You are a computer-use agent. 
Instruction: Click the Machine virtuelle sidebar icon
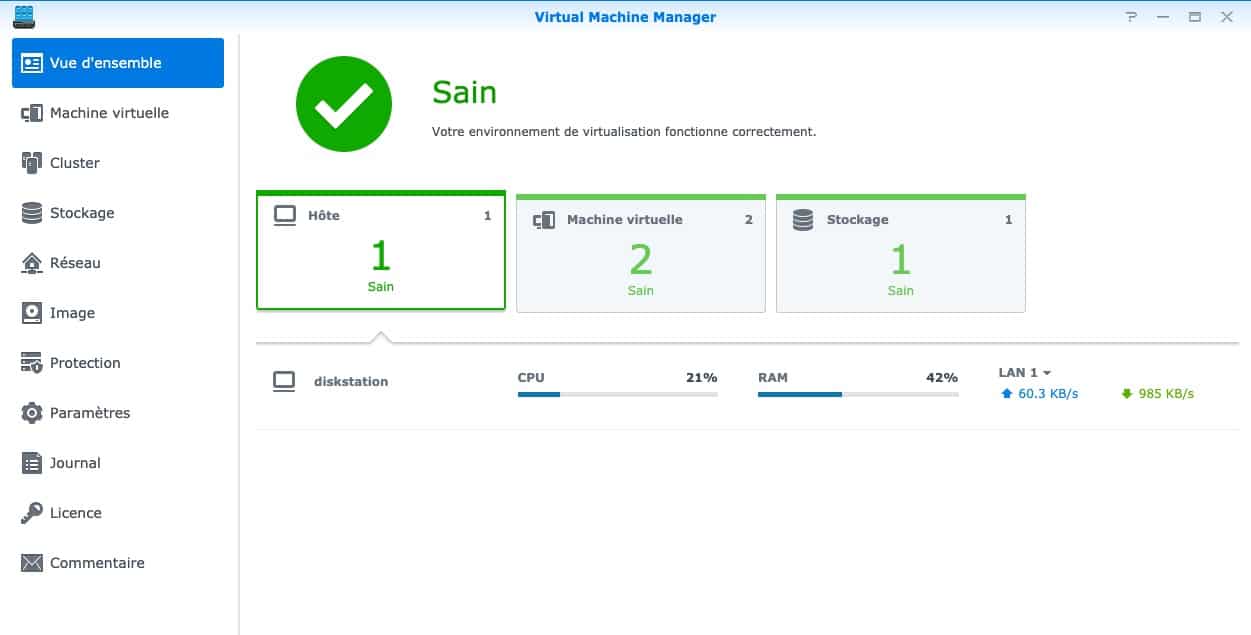point(32,113)
